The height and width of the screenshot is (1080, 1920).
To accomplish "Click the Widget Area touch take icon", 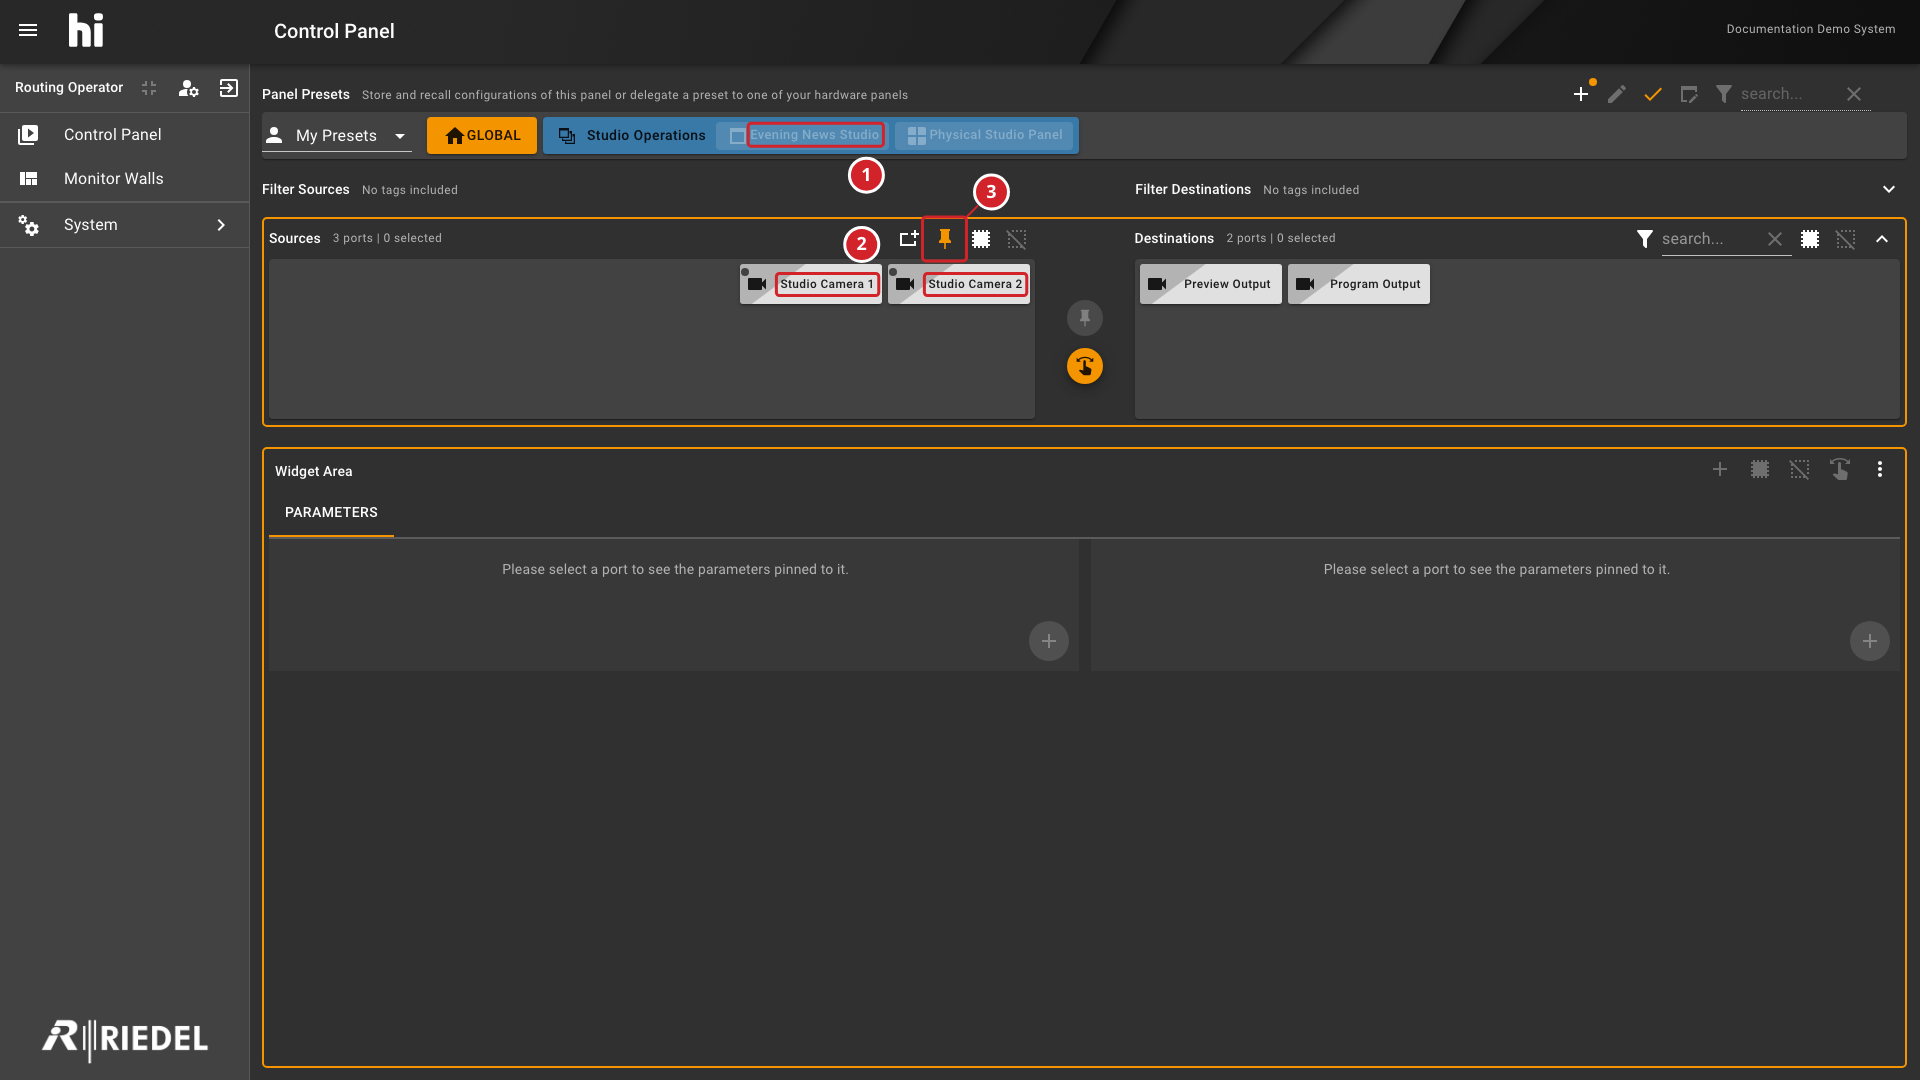I will 1840,469.
